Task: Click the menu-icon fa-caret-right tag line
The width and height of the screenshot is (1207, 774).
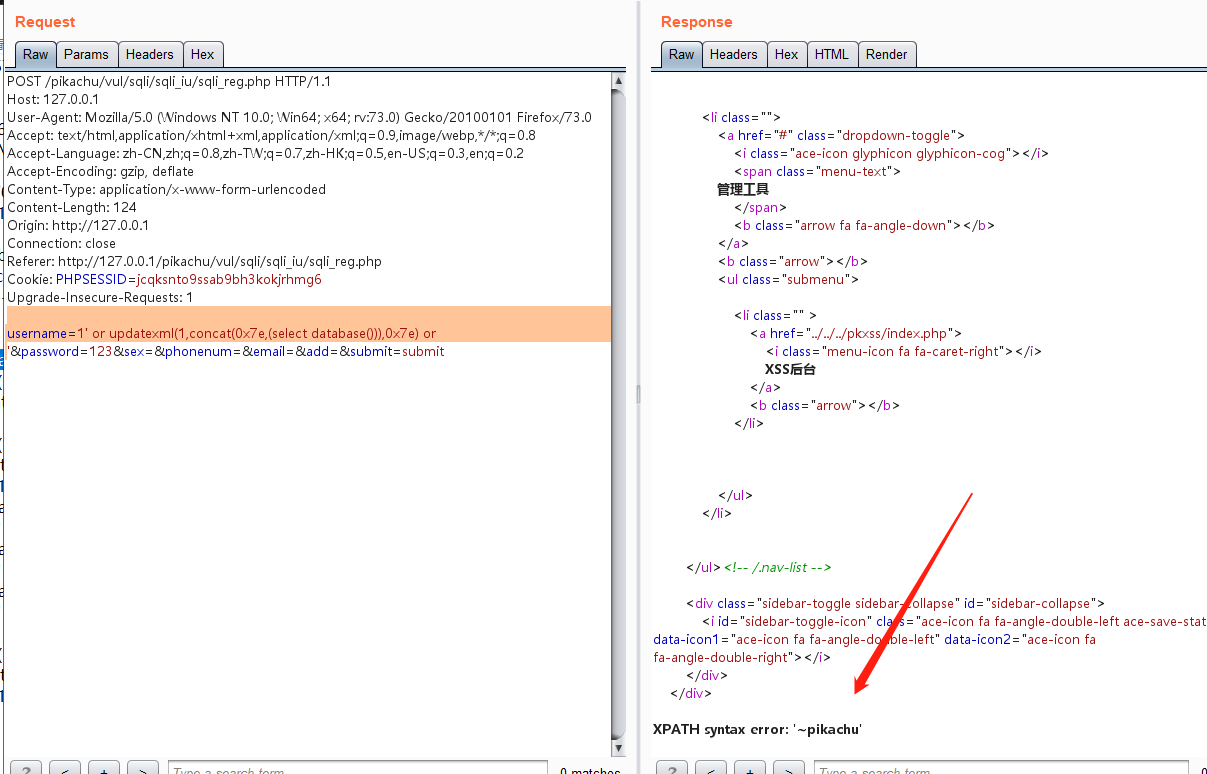Action: 904,351
